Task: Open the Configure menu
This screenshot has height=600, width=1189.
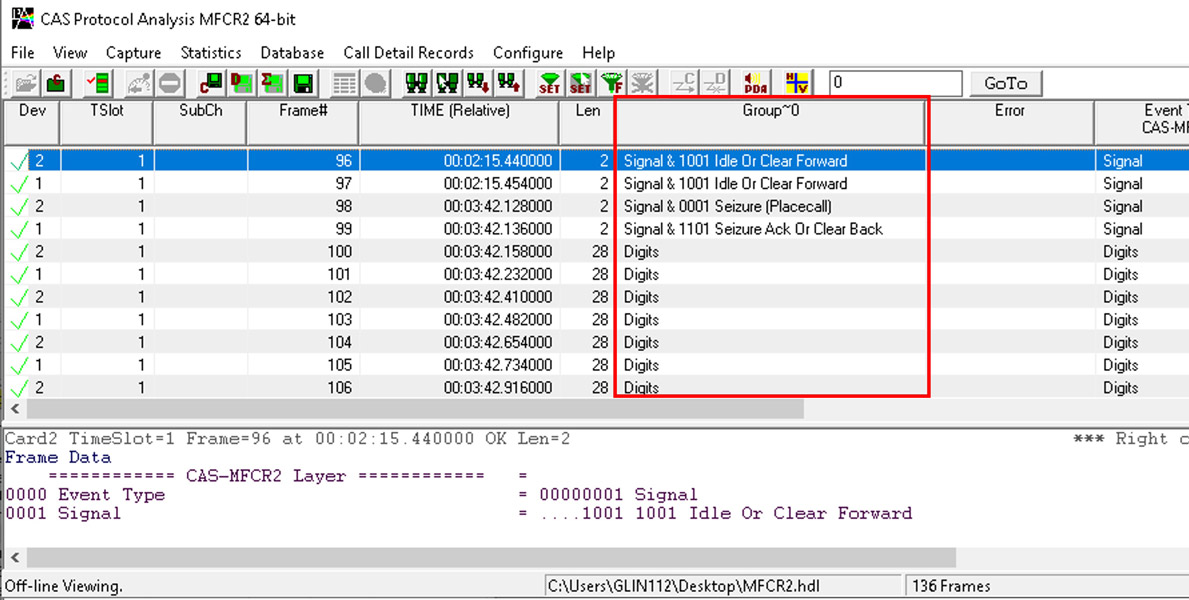Action: 528,53
